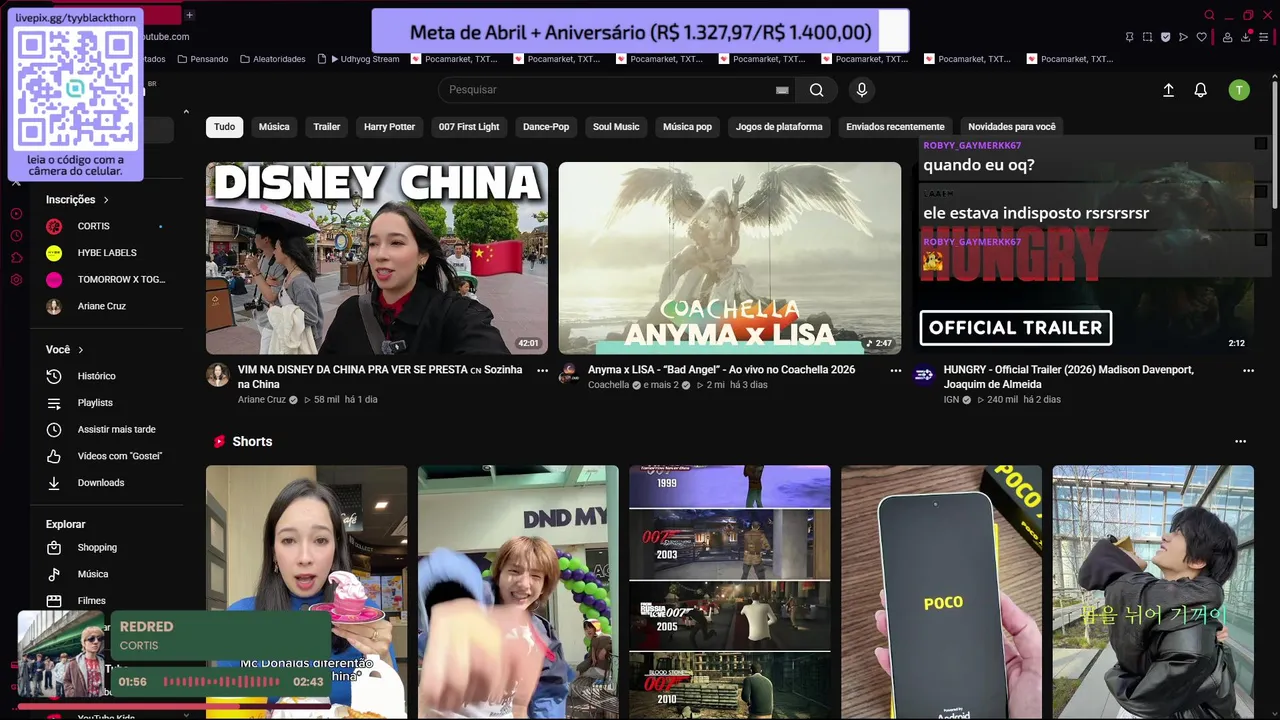The image size is (1280, 720).
Task: Play the DISNEY CHINA video thumbnail
Action: pos(377,258)
